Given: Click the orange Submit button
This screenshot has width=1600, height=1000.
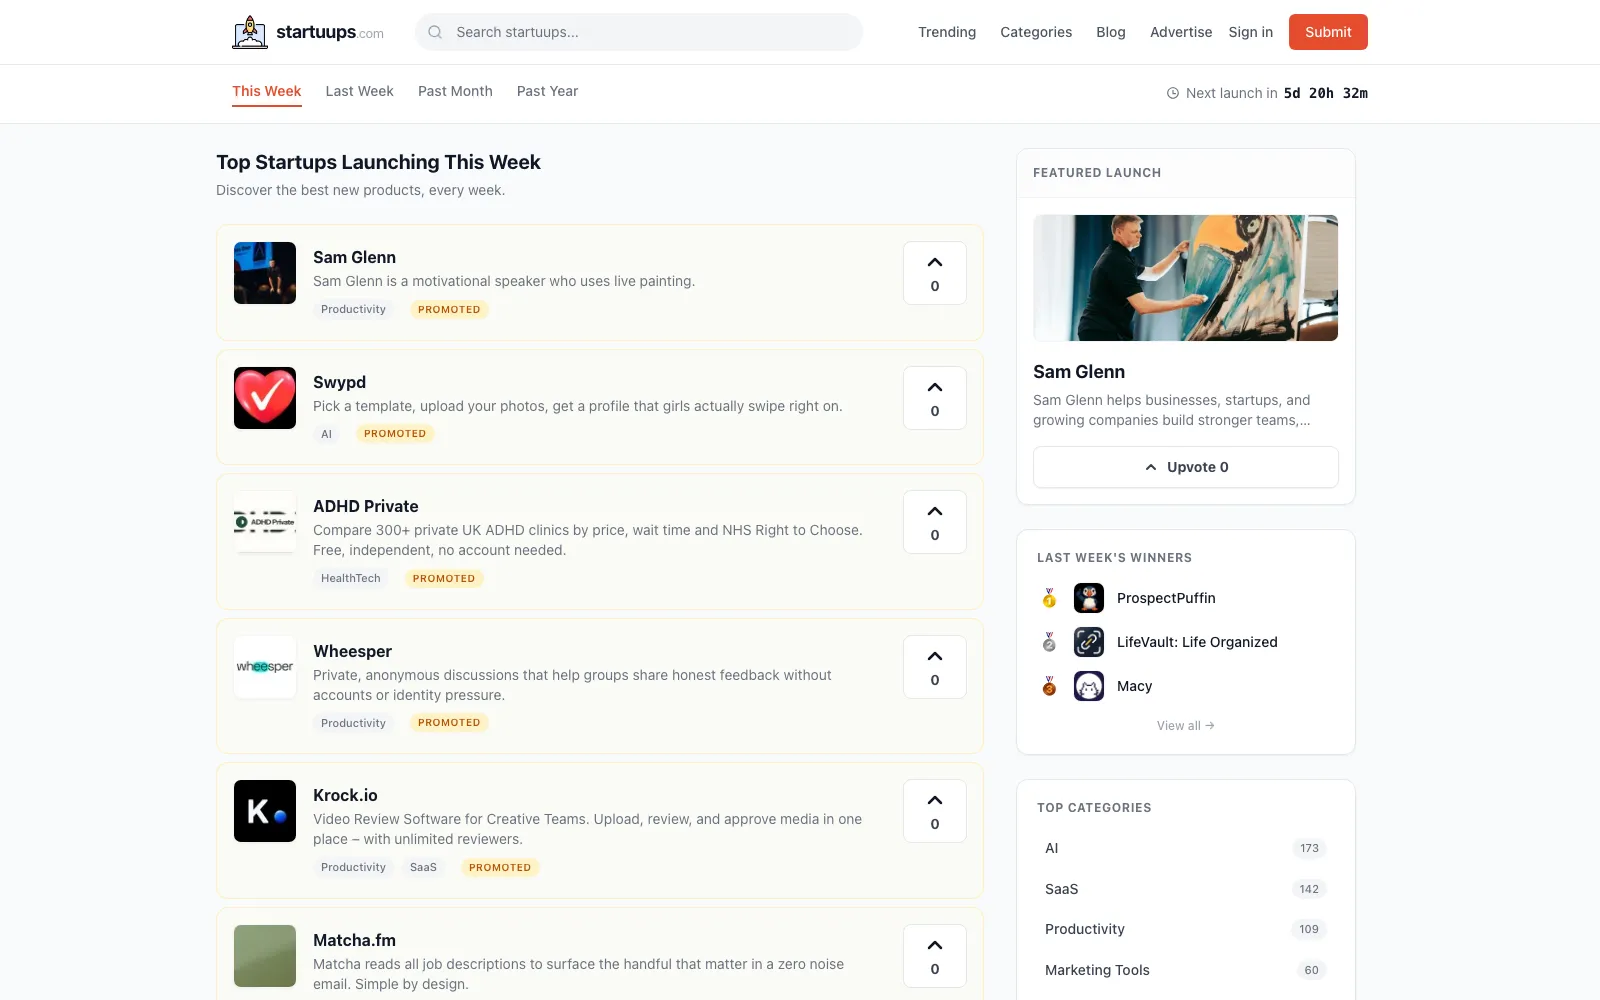Looking at the screenshot, I should (1328, 32).
